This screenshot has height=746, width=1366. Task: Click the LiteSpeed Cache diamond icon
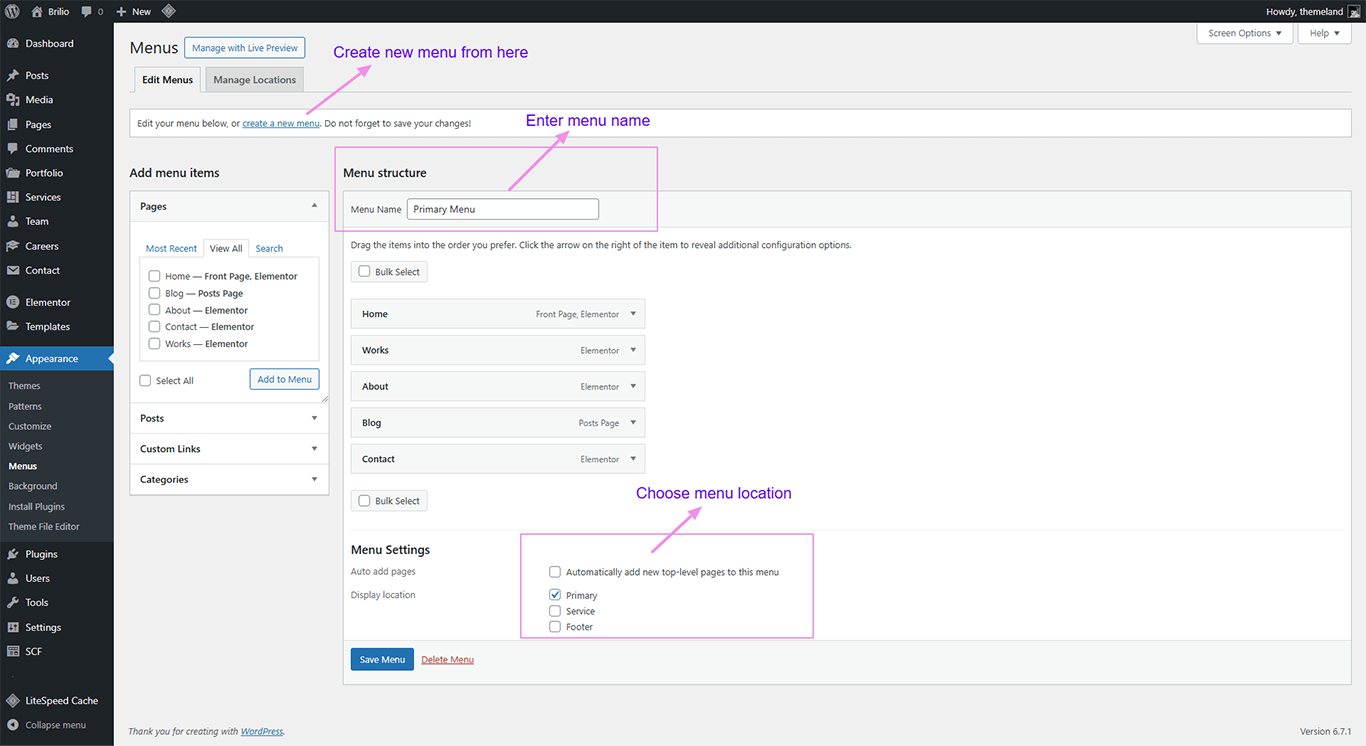click(x=12, y=701)
